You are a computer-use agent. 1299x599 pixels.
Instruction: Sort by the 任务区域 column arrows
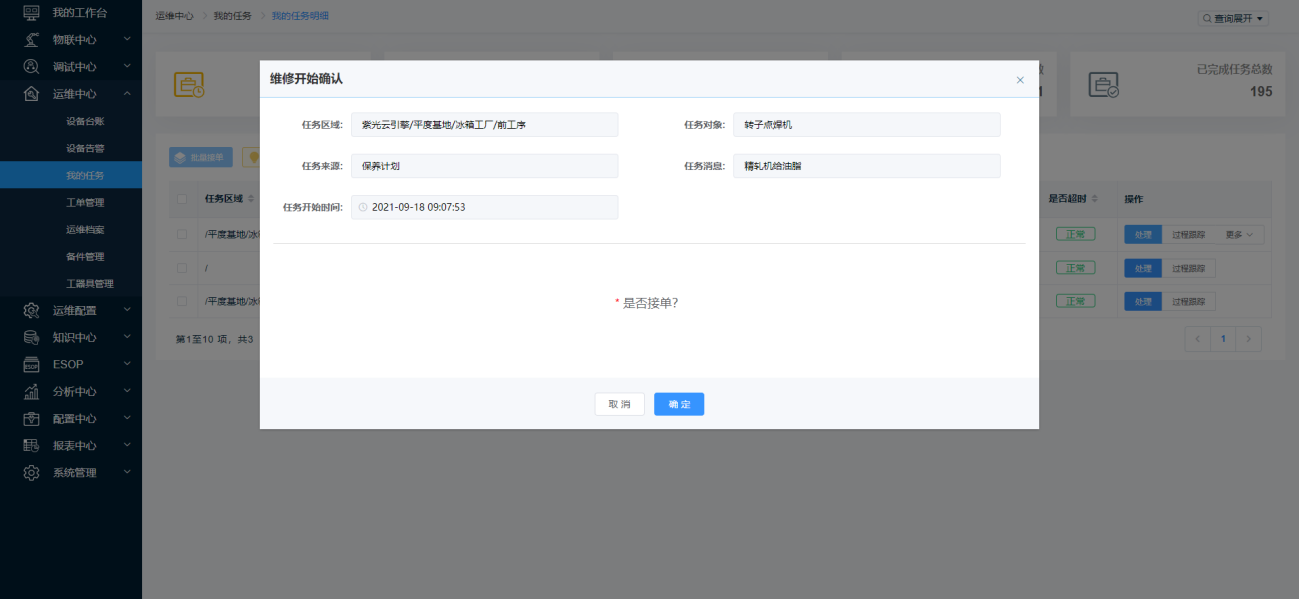click(x=251, y=199)
